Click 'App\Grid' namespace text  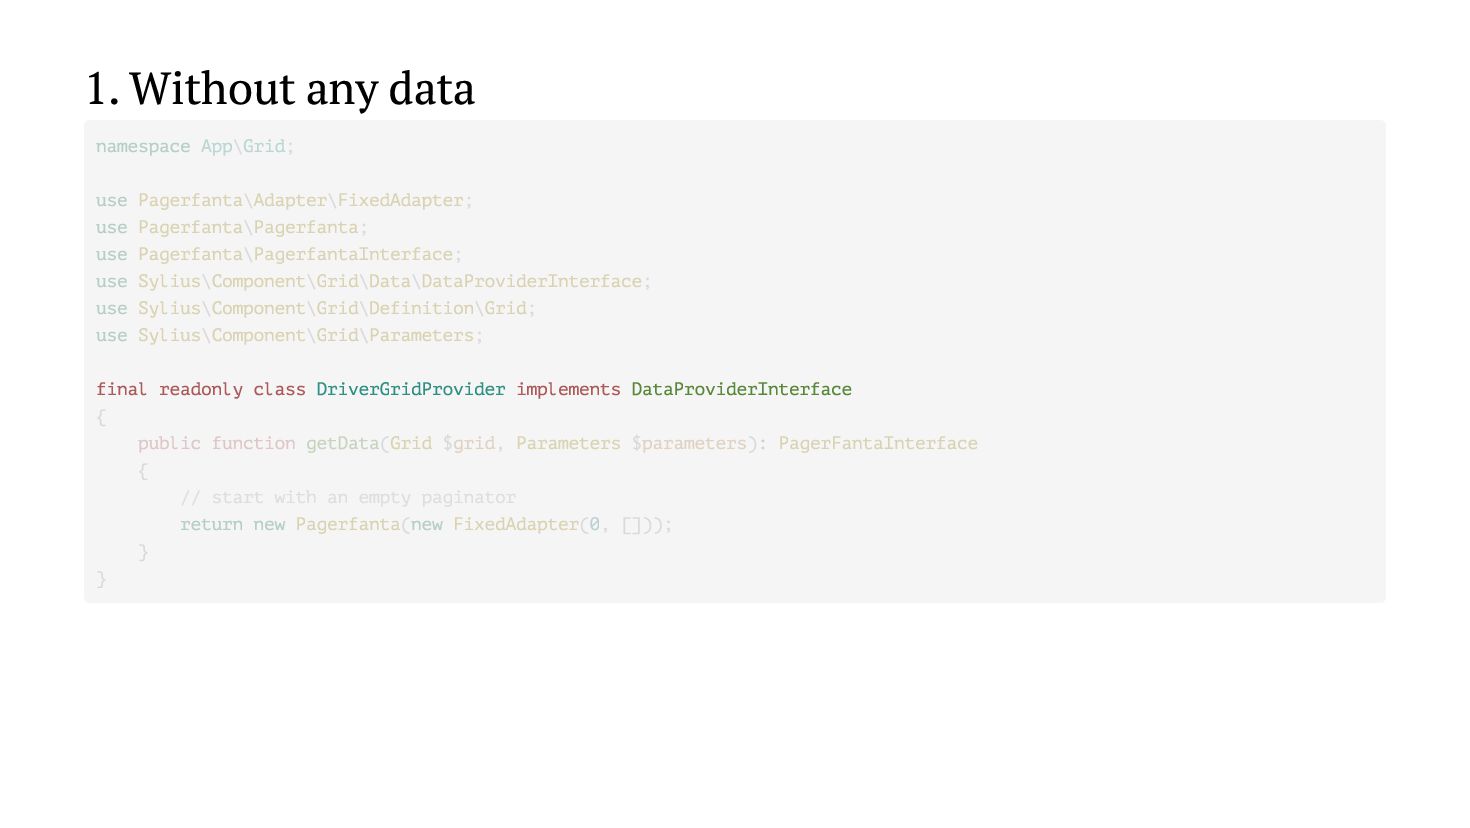[x=243, y=146]
